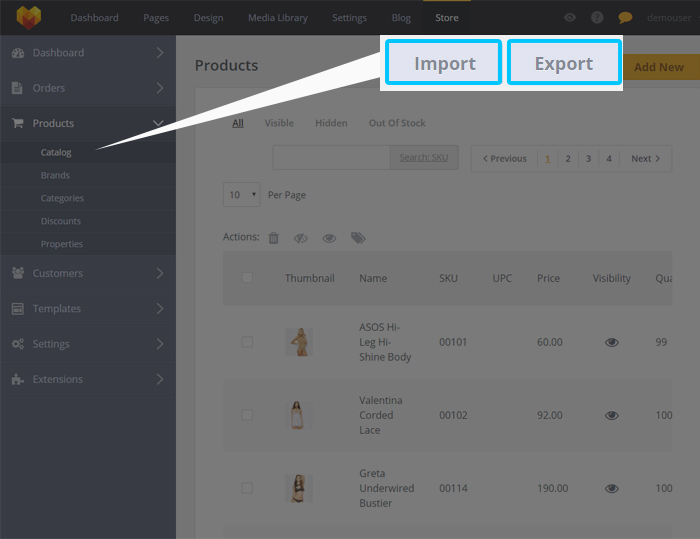The width and height of the screenshot is (700, 539).
Task: Open Pages in the top navigation
Action: [x=156, y=18]
